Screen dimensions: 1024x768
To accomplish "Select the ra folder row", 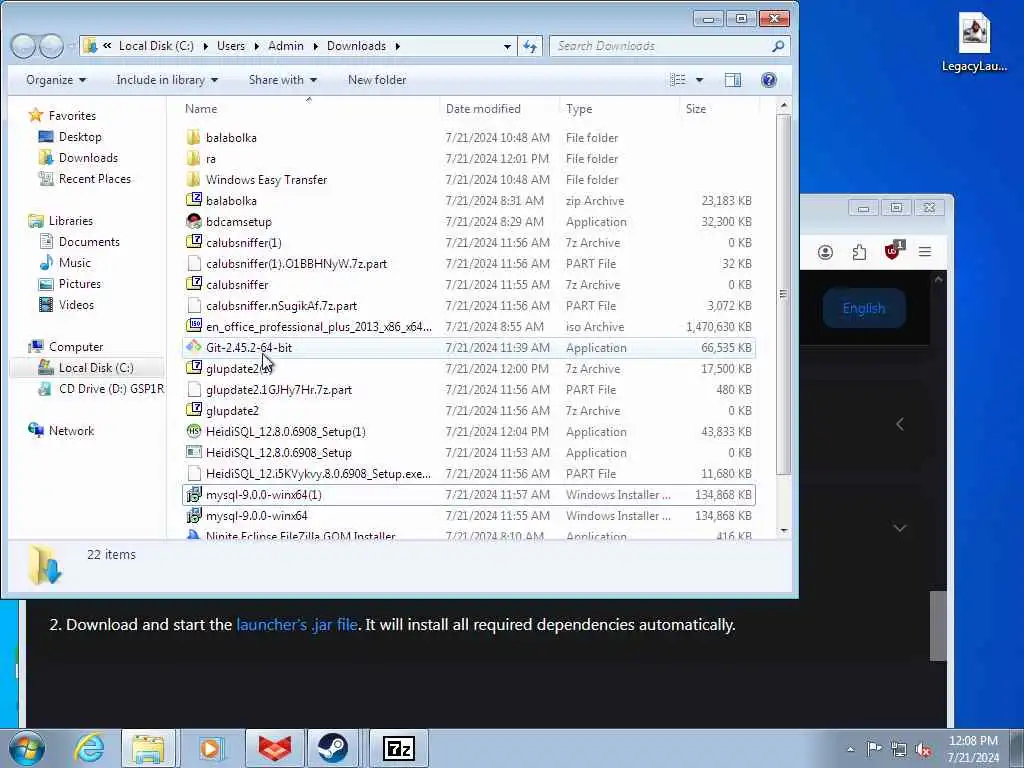I will coord(469,159).
